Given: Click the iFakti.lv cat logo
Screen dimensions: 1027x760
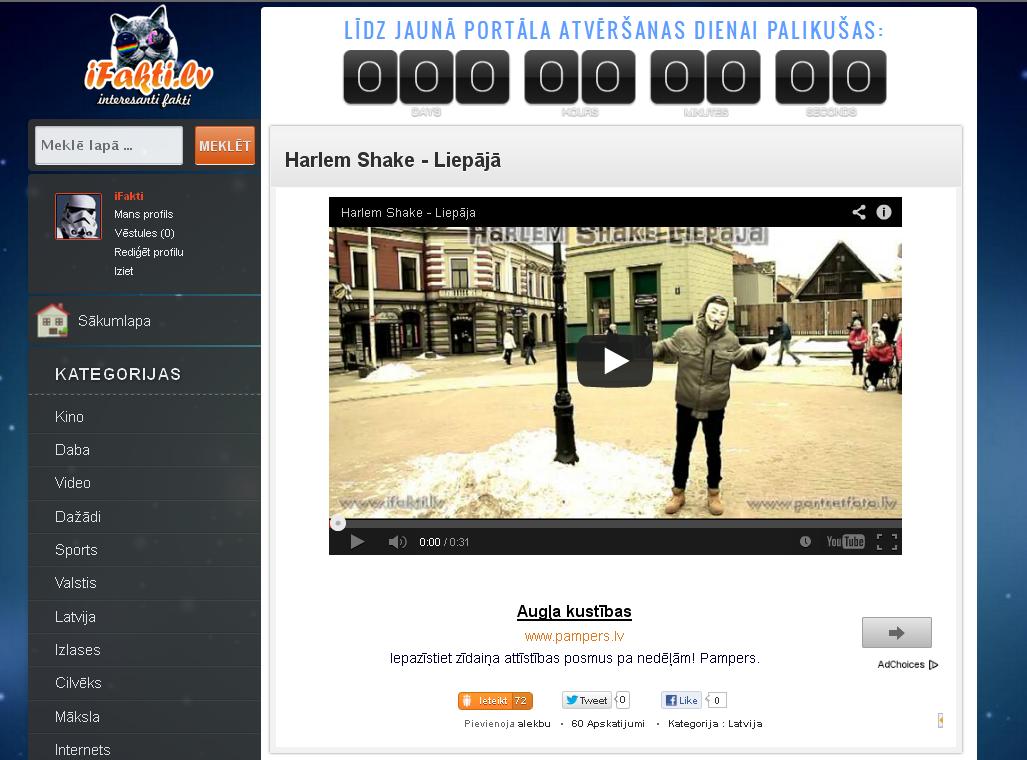Looking at the screenshot, I should 148,56.
